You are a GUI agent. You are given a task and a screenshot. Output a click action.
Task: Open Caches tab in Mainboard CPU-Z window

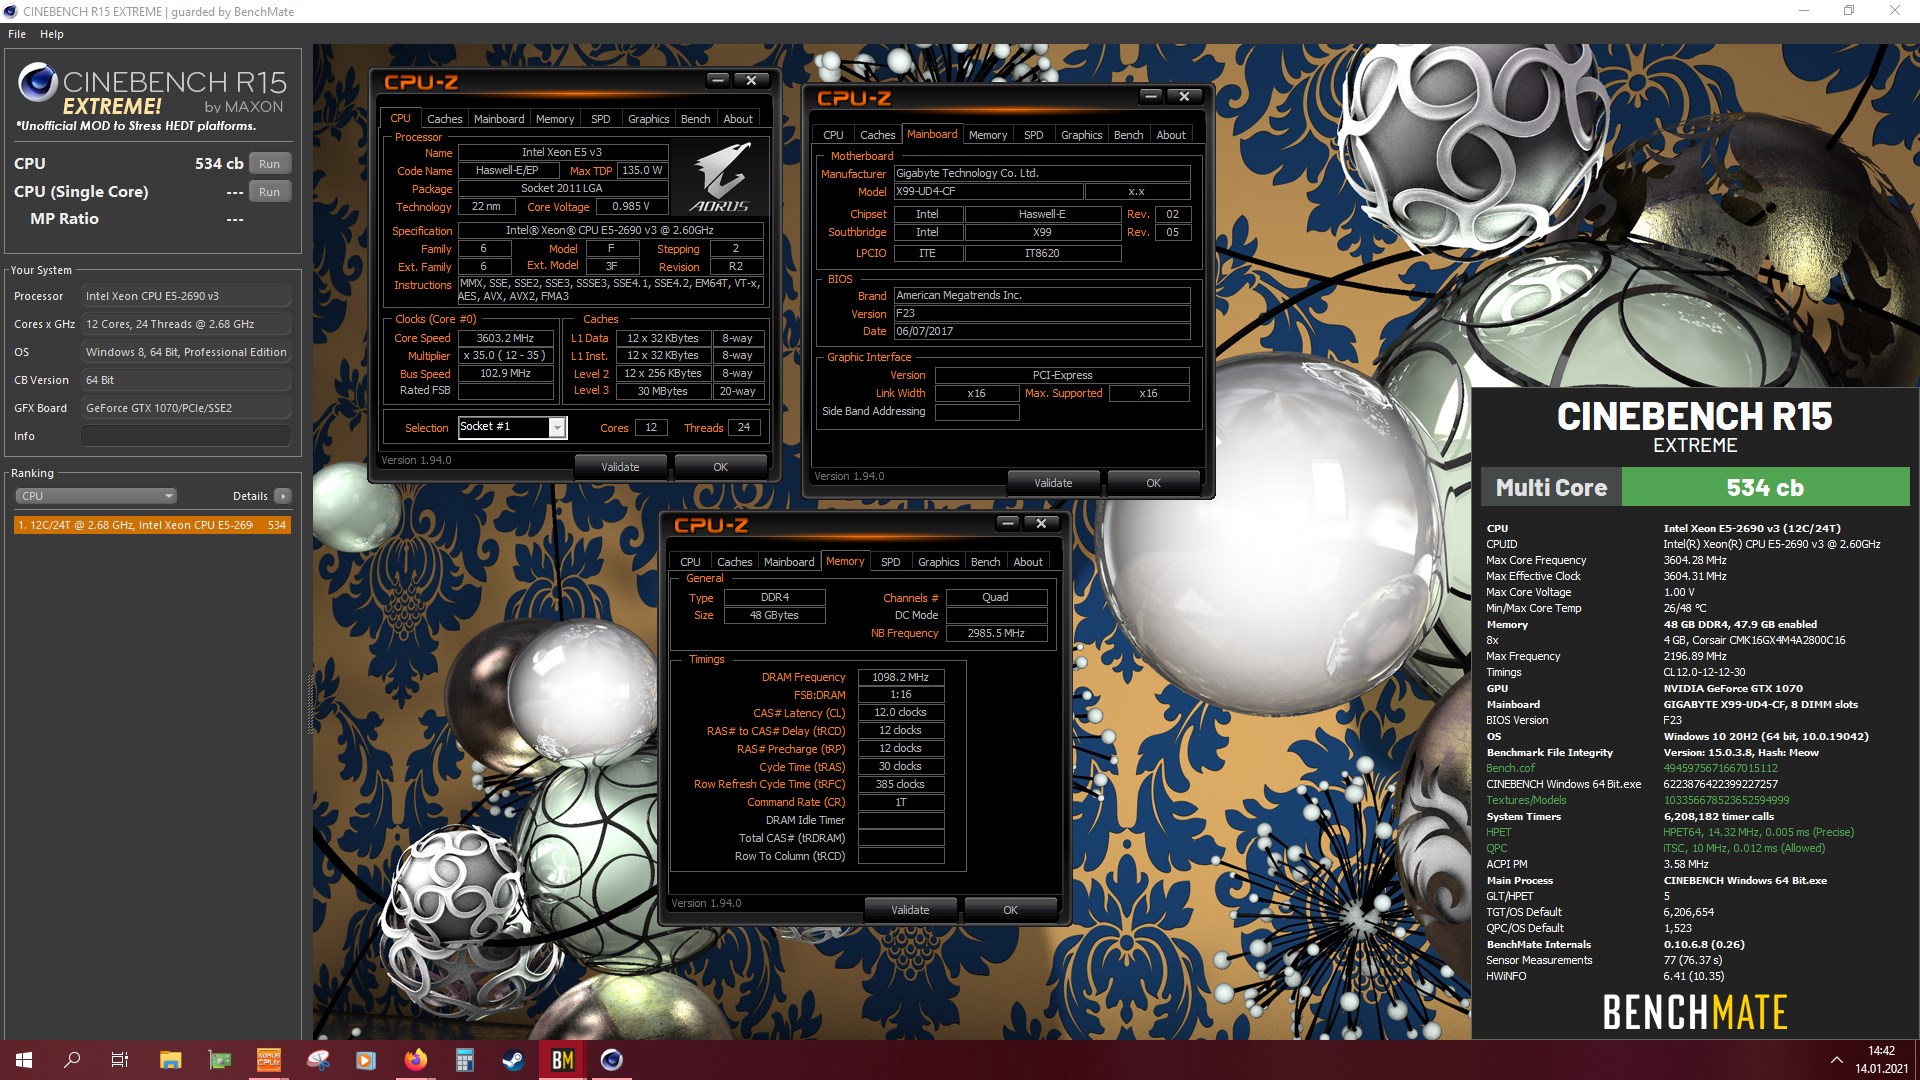878,135
